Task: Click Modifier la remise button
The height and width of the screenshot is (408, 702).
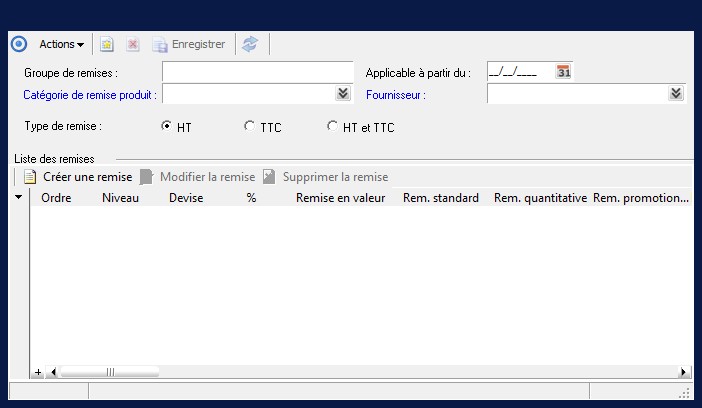Action: (x=197, y=177)
